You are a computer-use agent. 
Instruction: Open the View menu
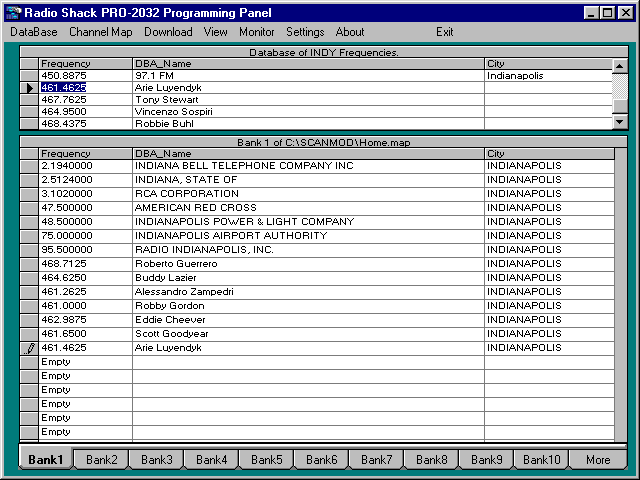pyautogui.click(x=216, y=32)
